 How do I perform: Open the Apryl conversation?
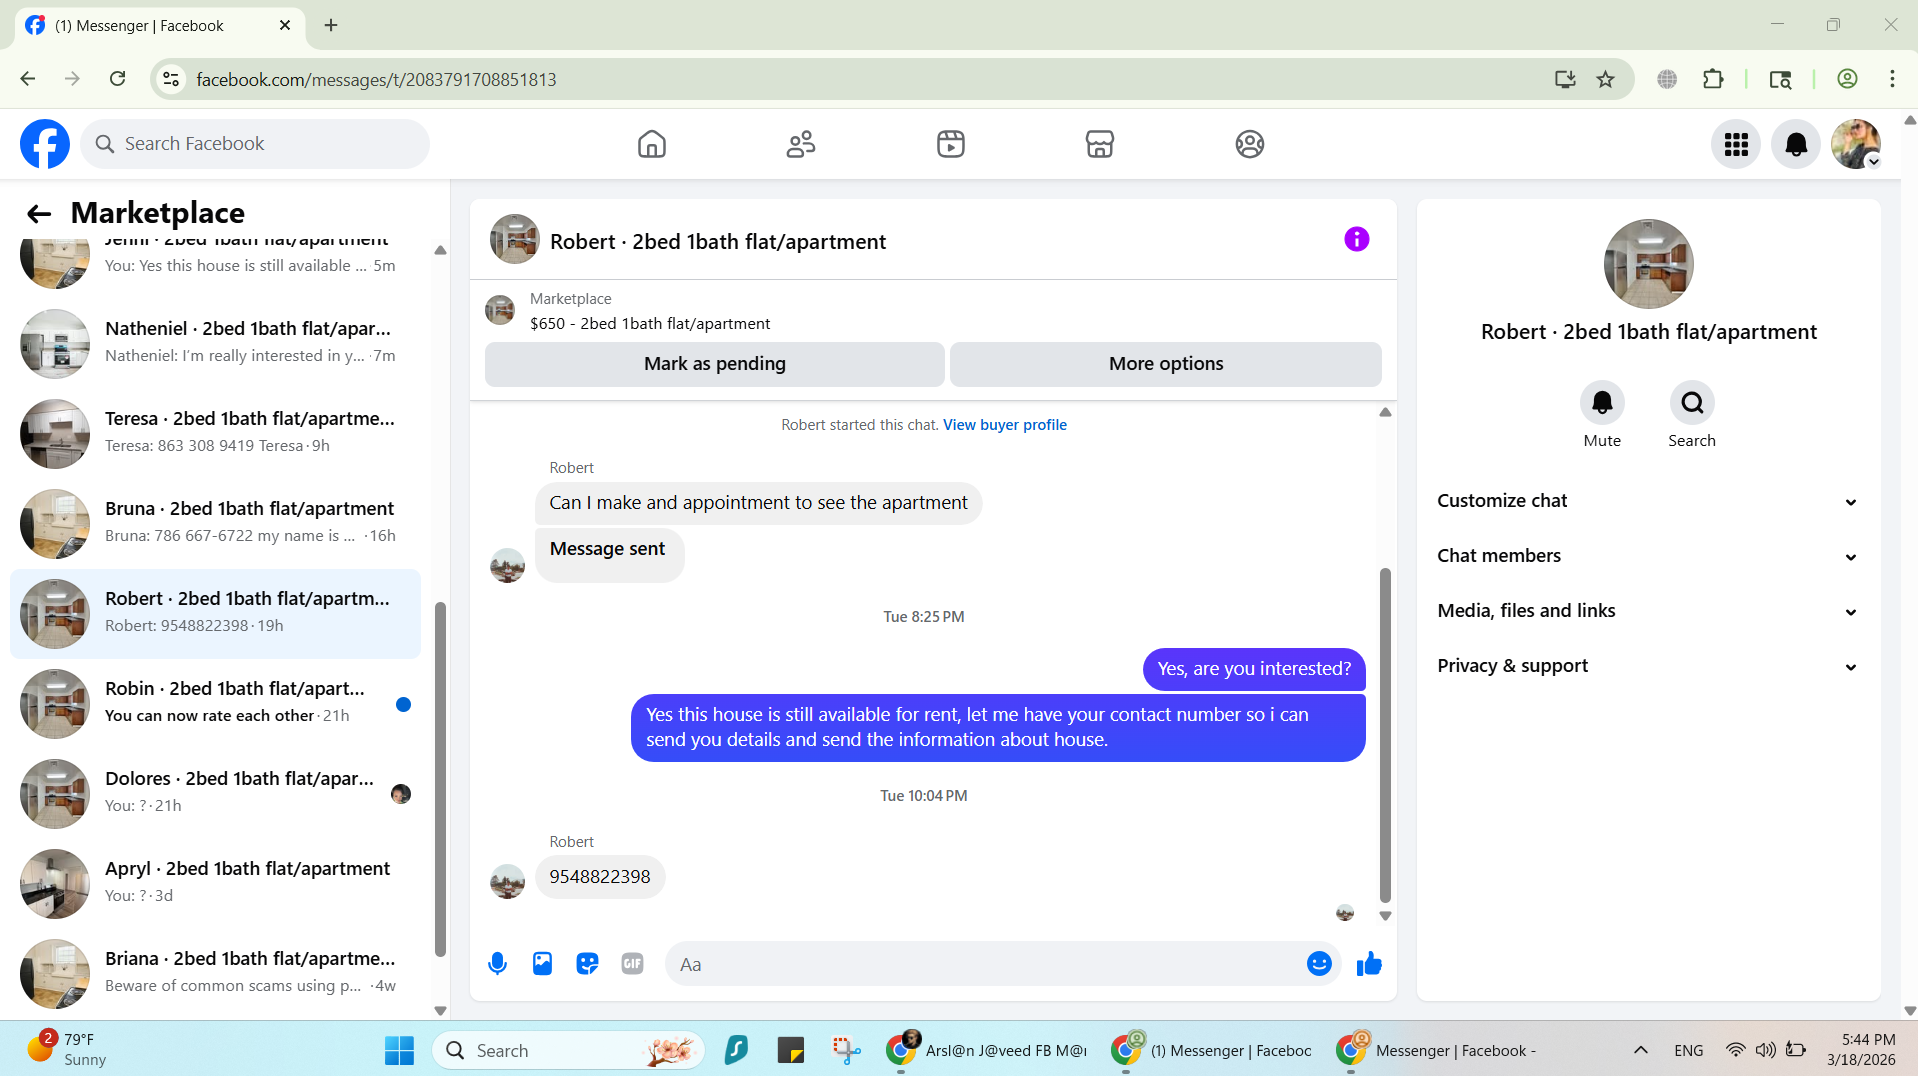pos(215,883)
